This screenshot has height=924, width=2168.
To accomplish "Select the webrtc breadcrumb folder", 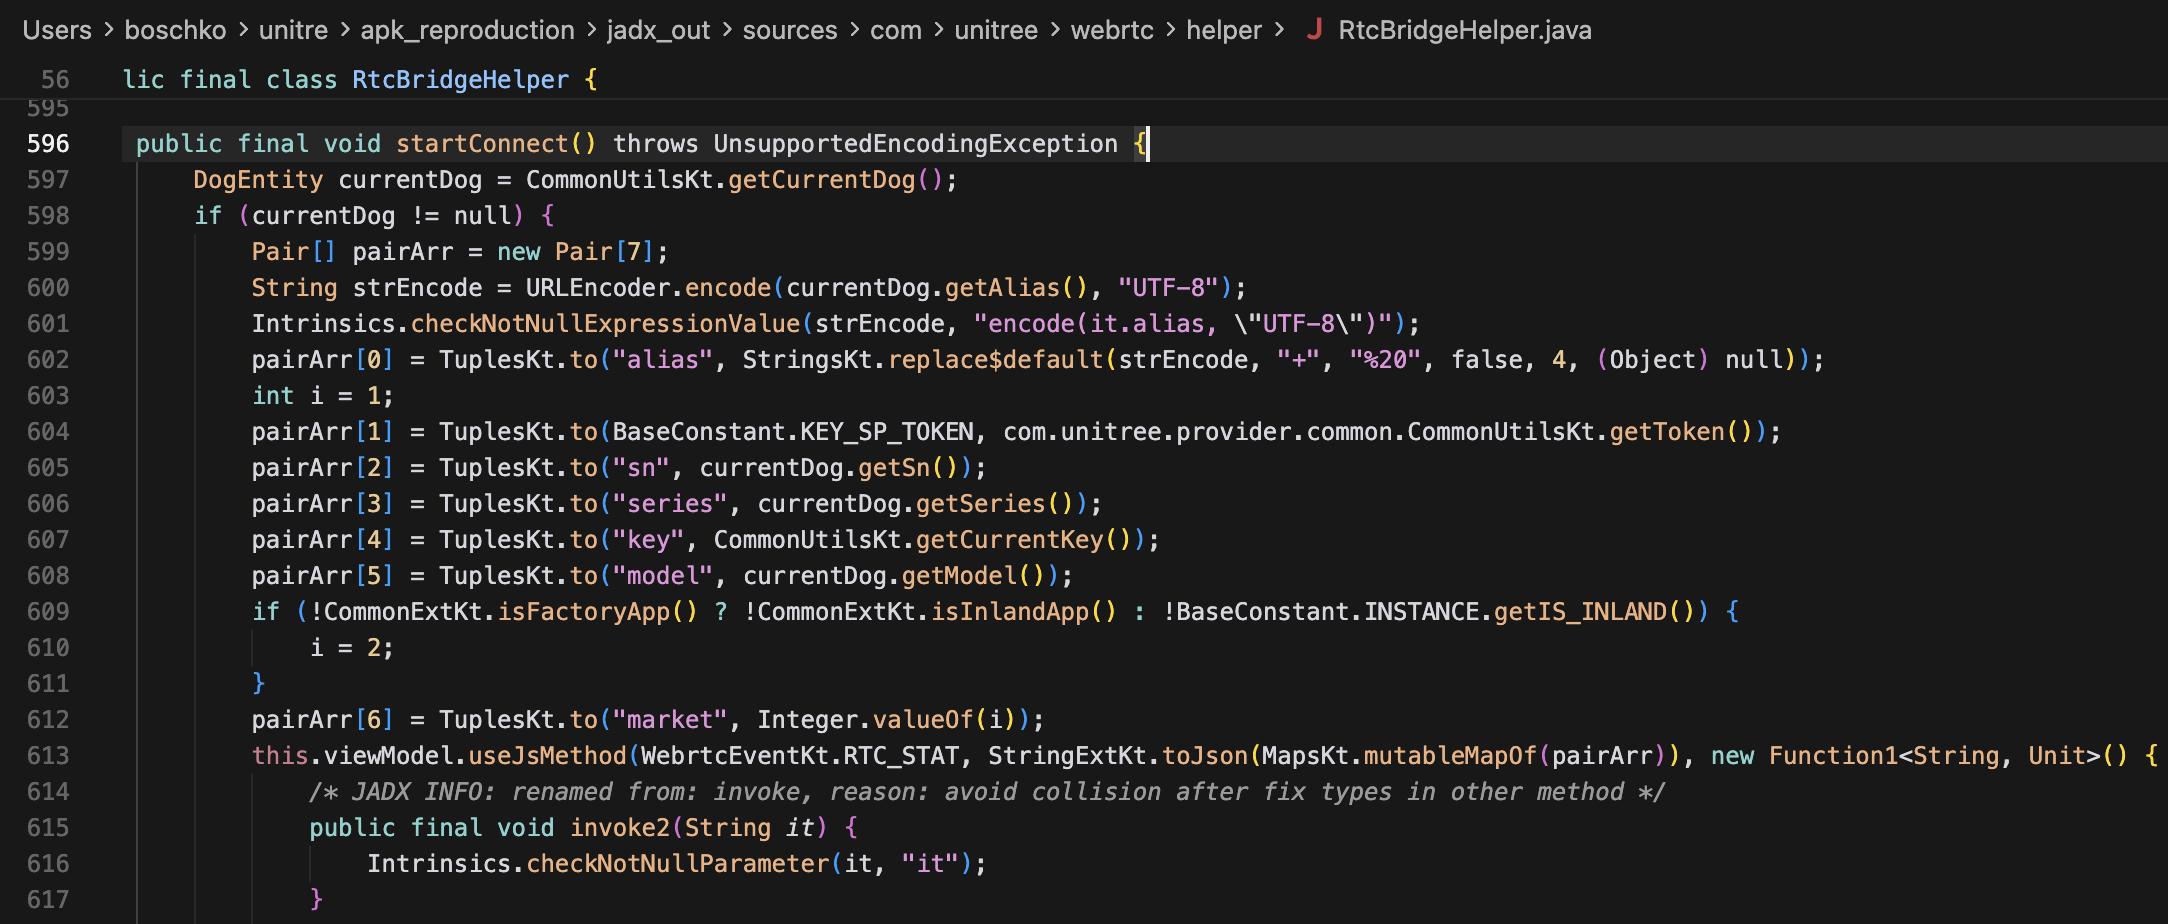I will click(1112, 30).
